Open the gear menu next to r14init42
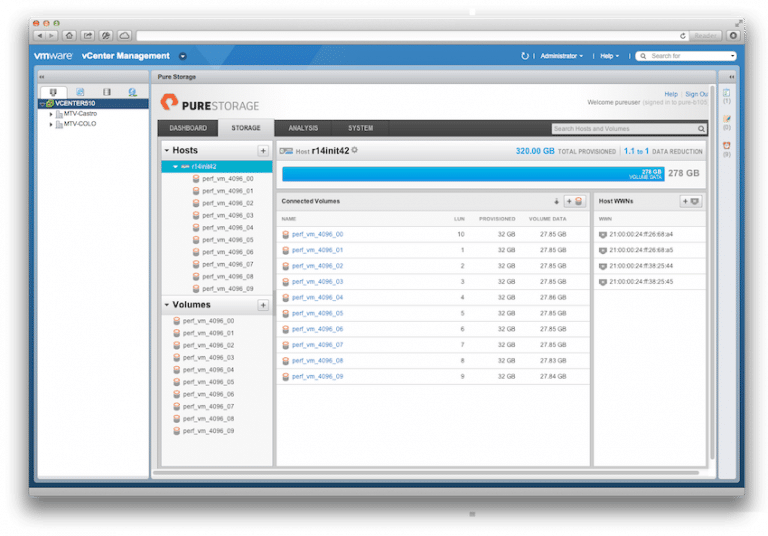 (355, 150)
